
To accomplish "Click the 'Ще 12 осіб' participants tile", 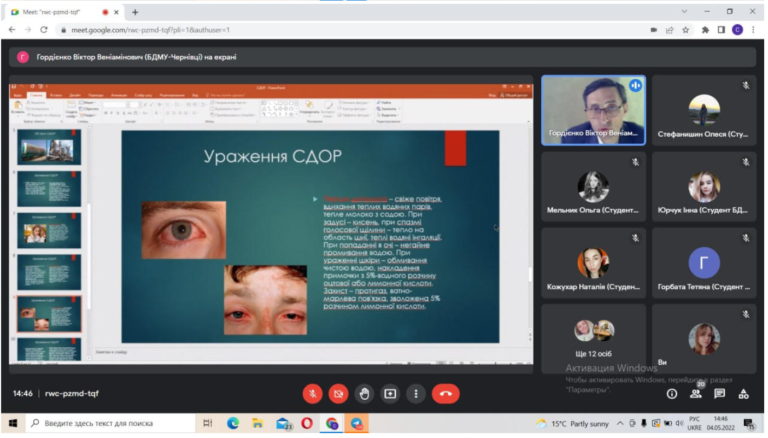I will pos(593,338).
